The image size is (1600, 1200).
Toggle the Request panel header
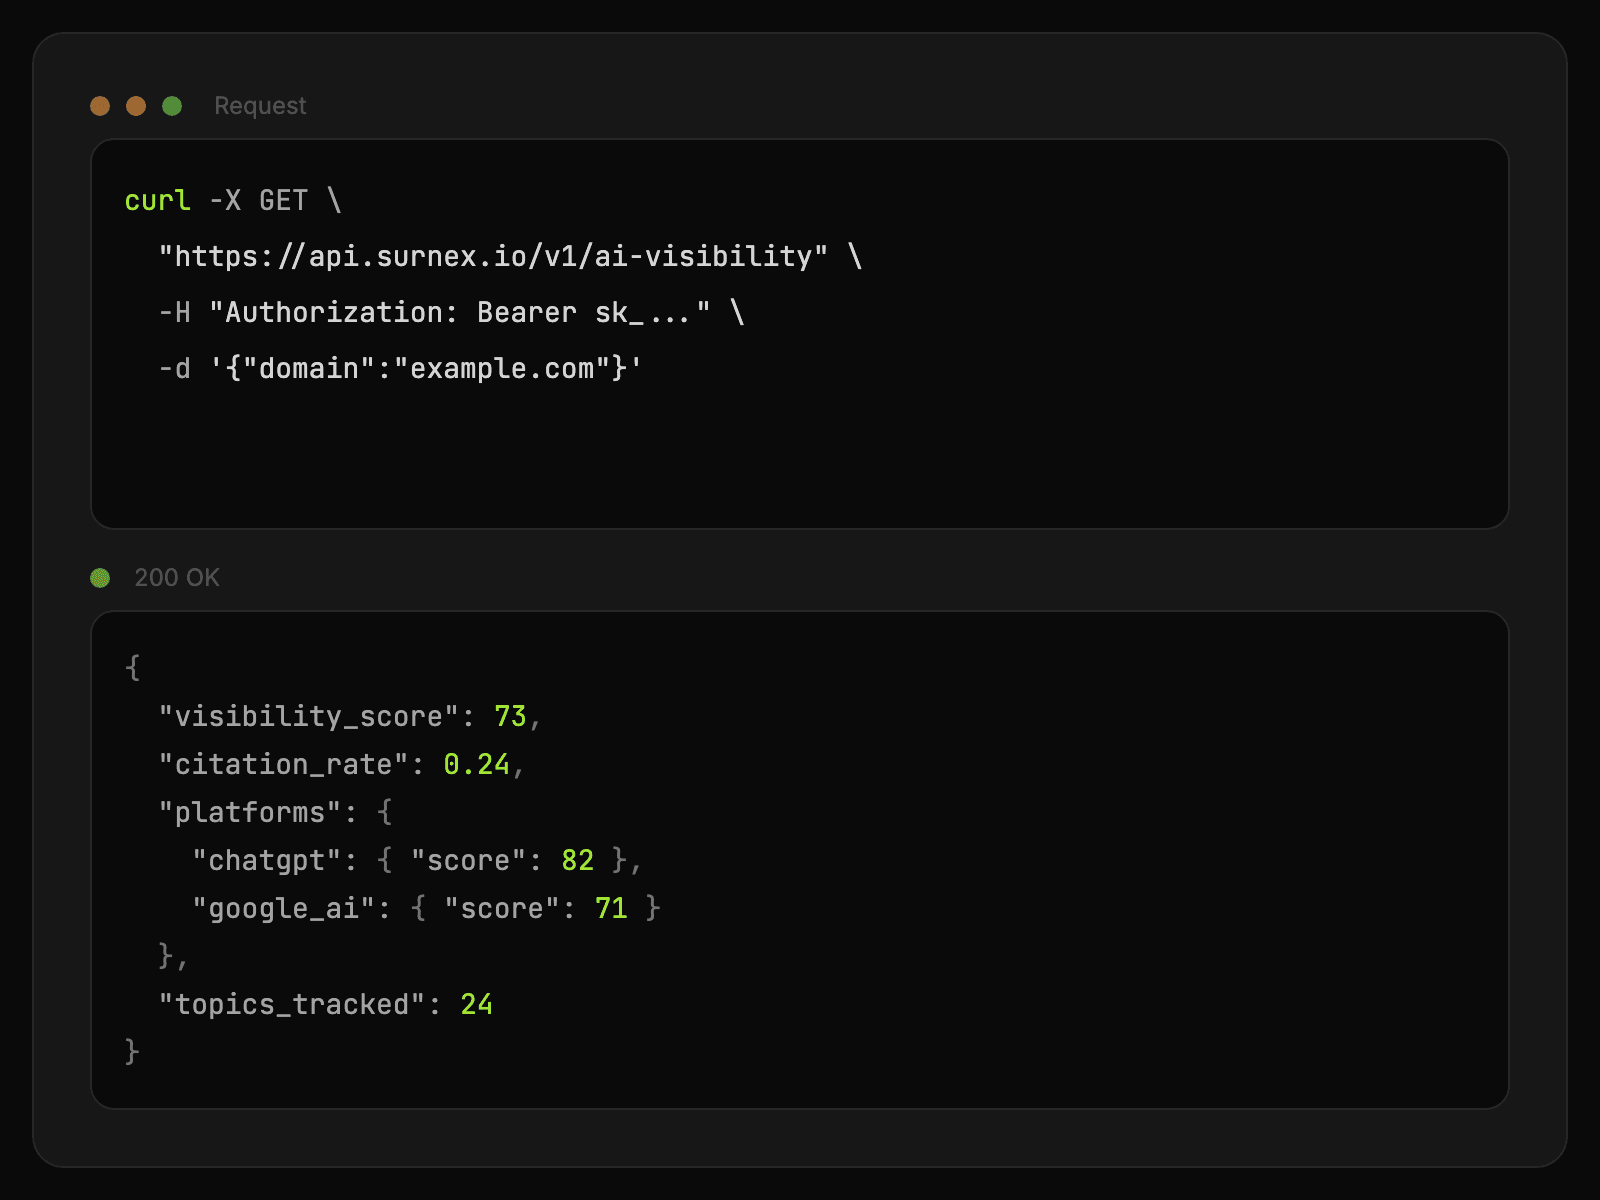point(259,105)
